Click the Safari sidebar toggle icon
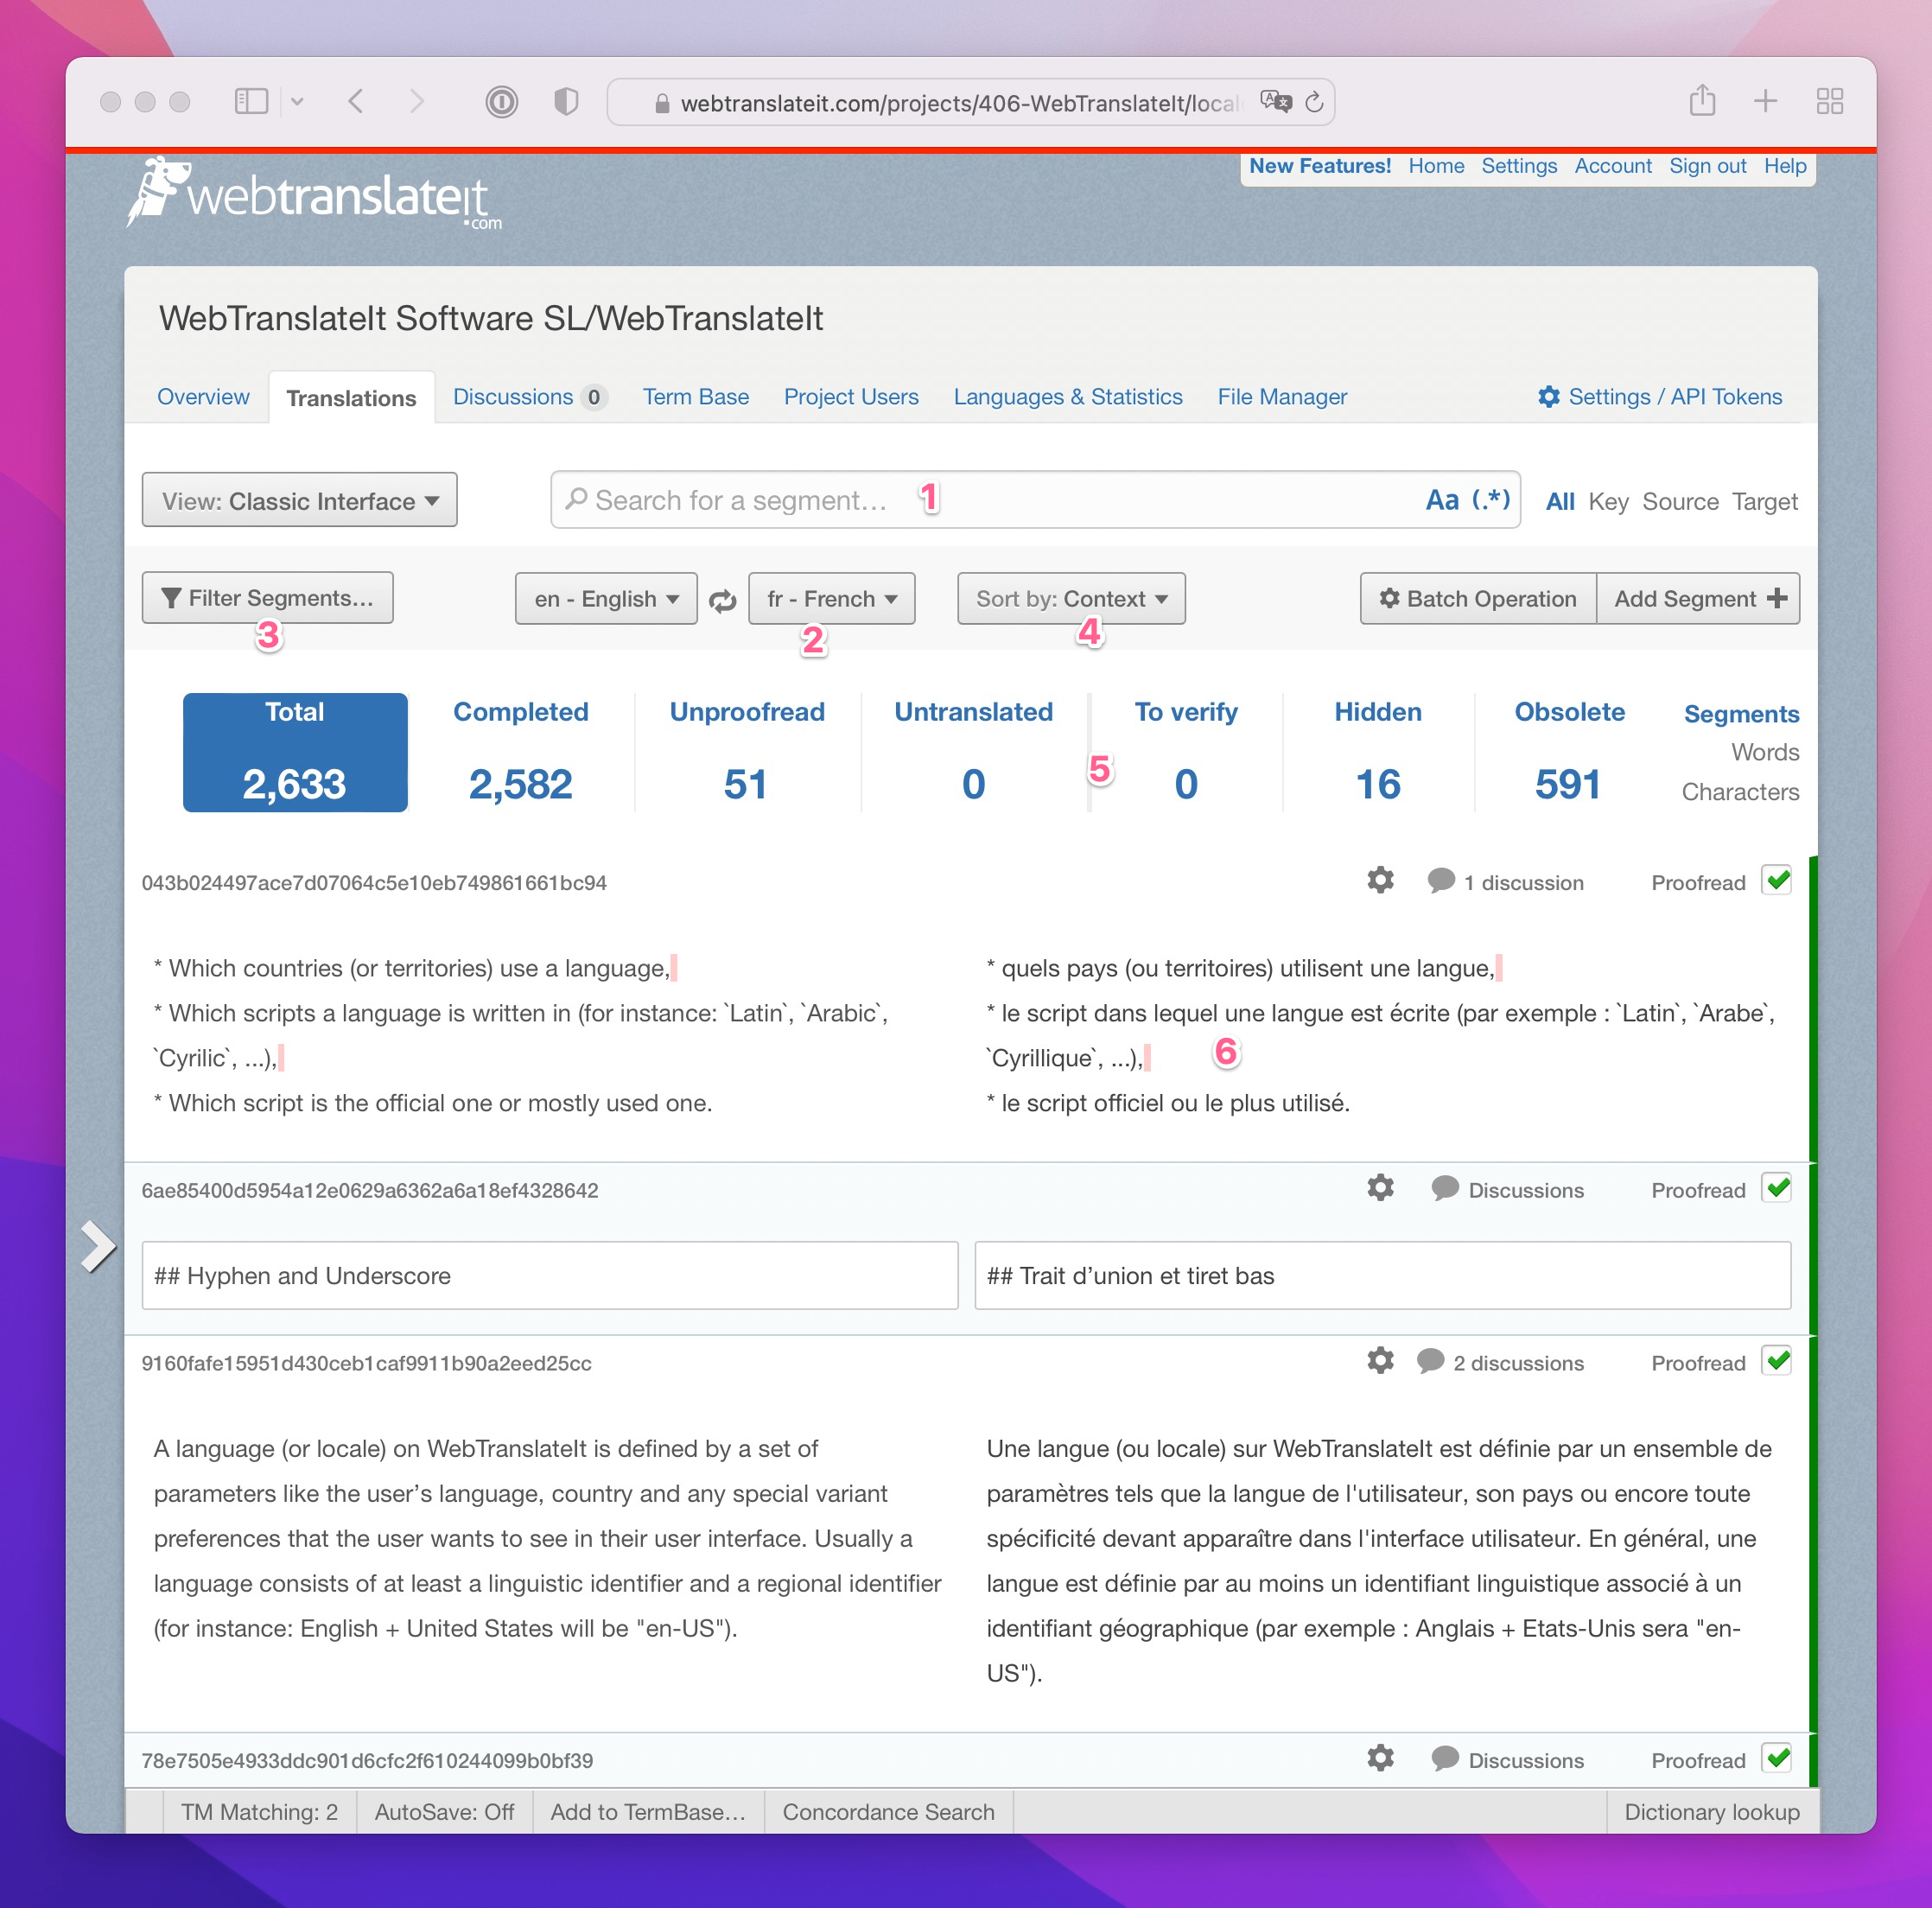The height and width of the screenshot is (1908, 1932). coord(251,101)
